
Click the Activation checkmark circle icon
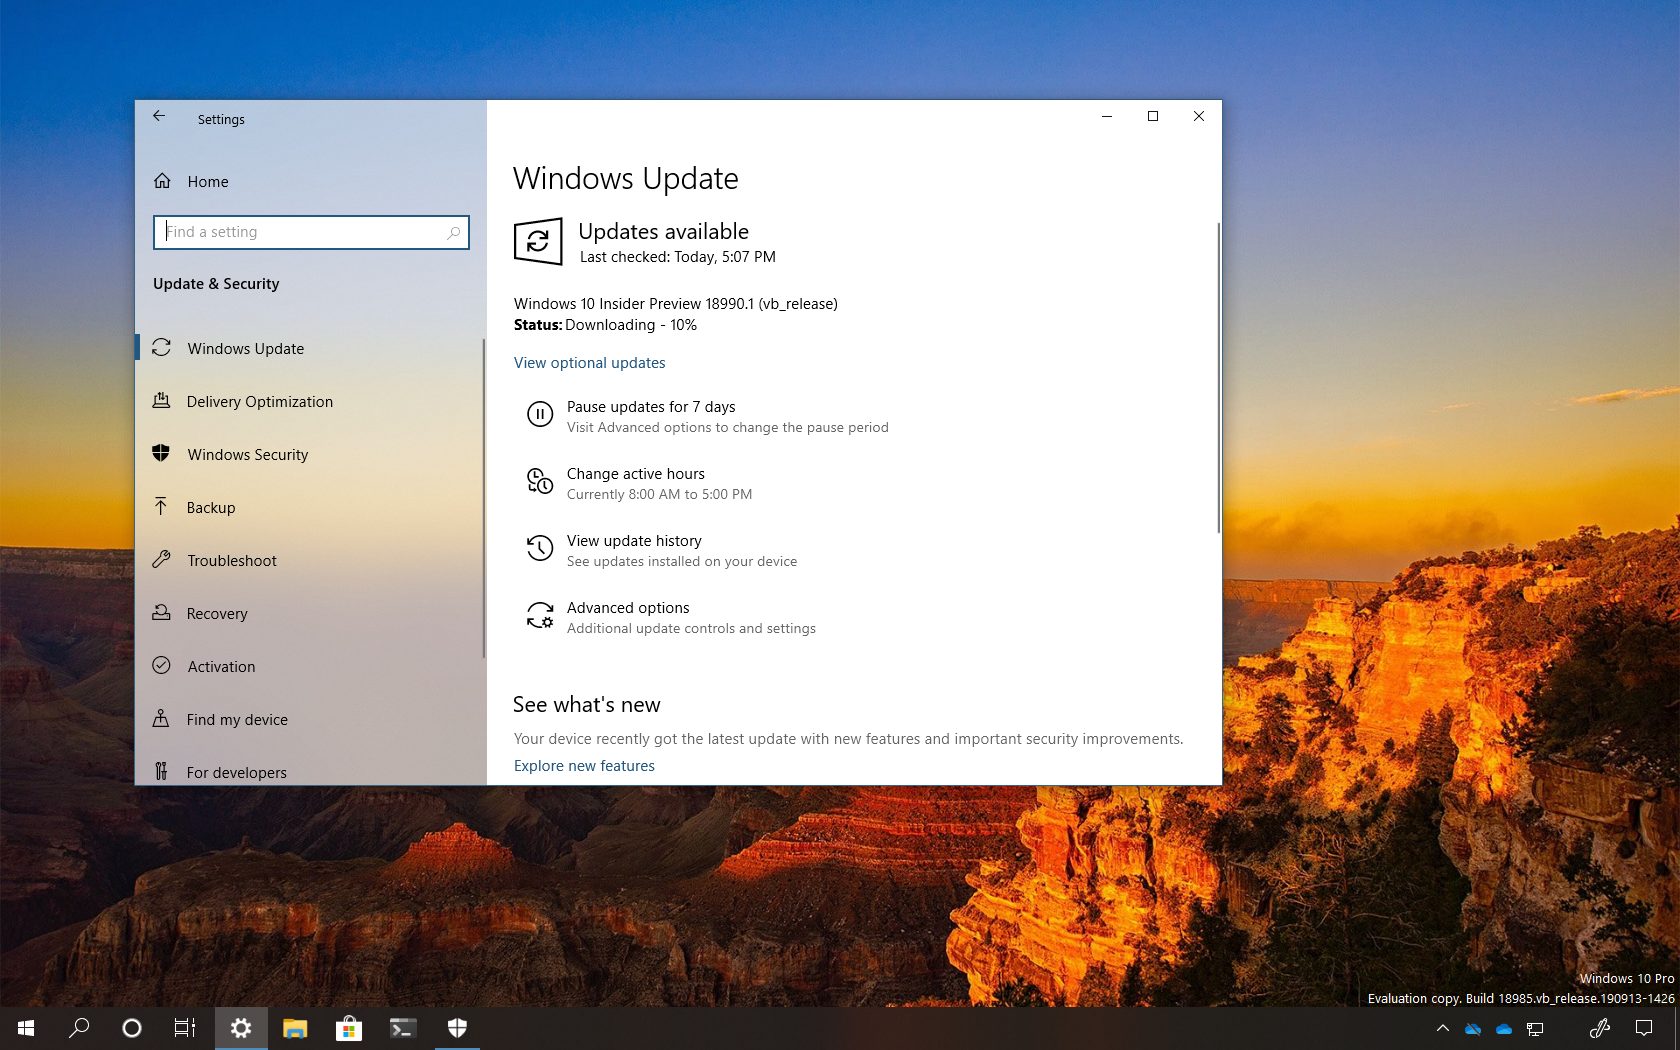pos(161,665)
